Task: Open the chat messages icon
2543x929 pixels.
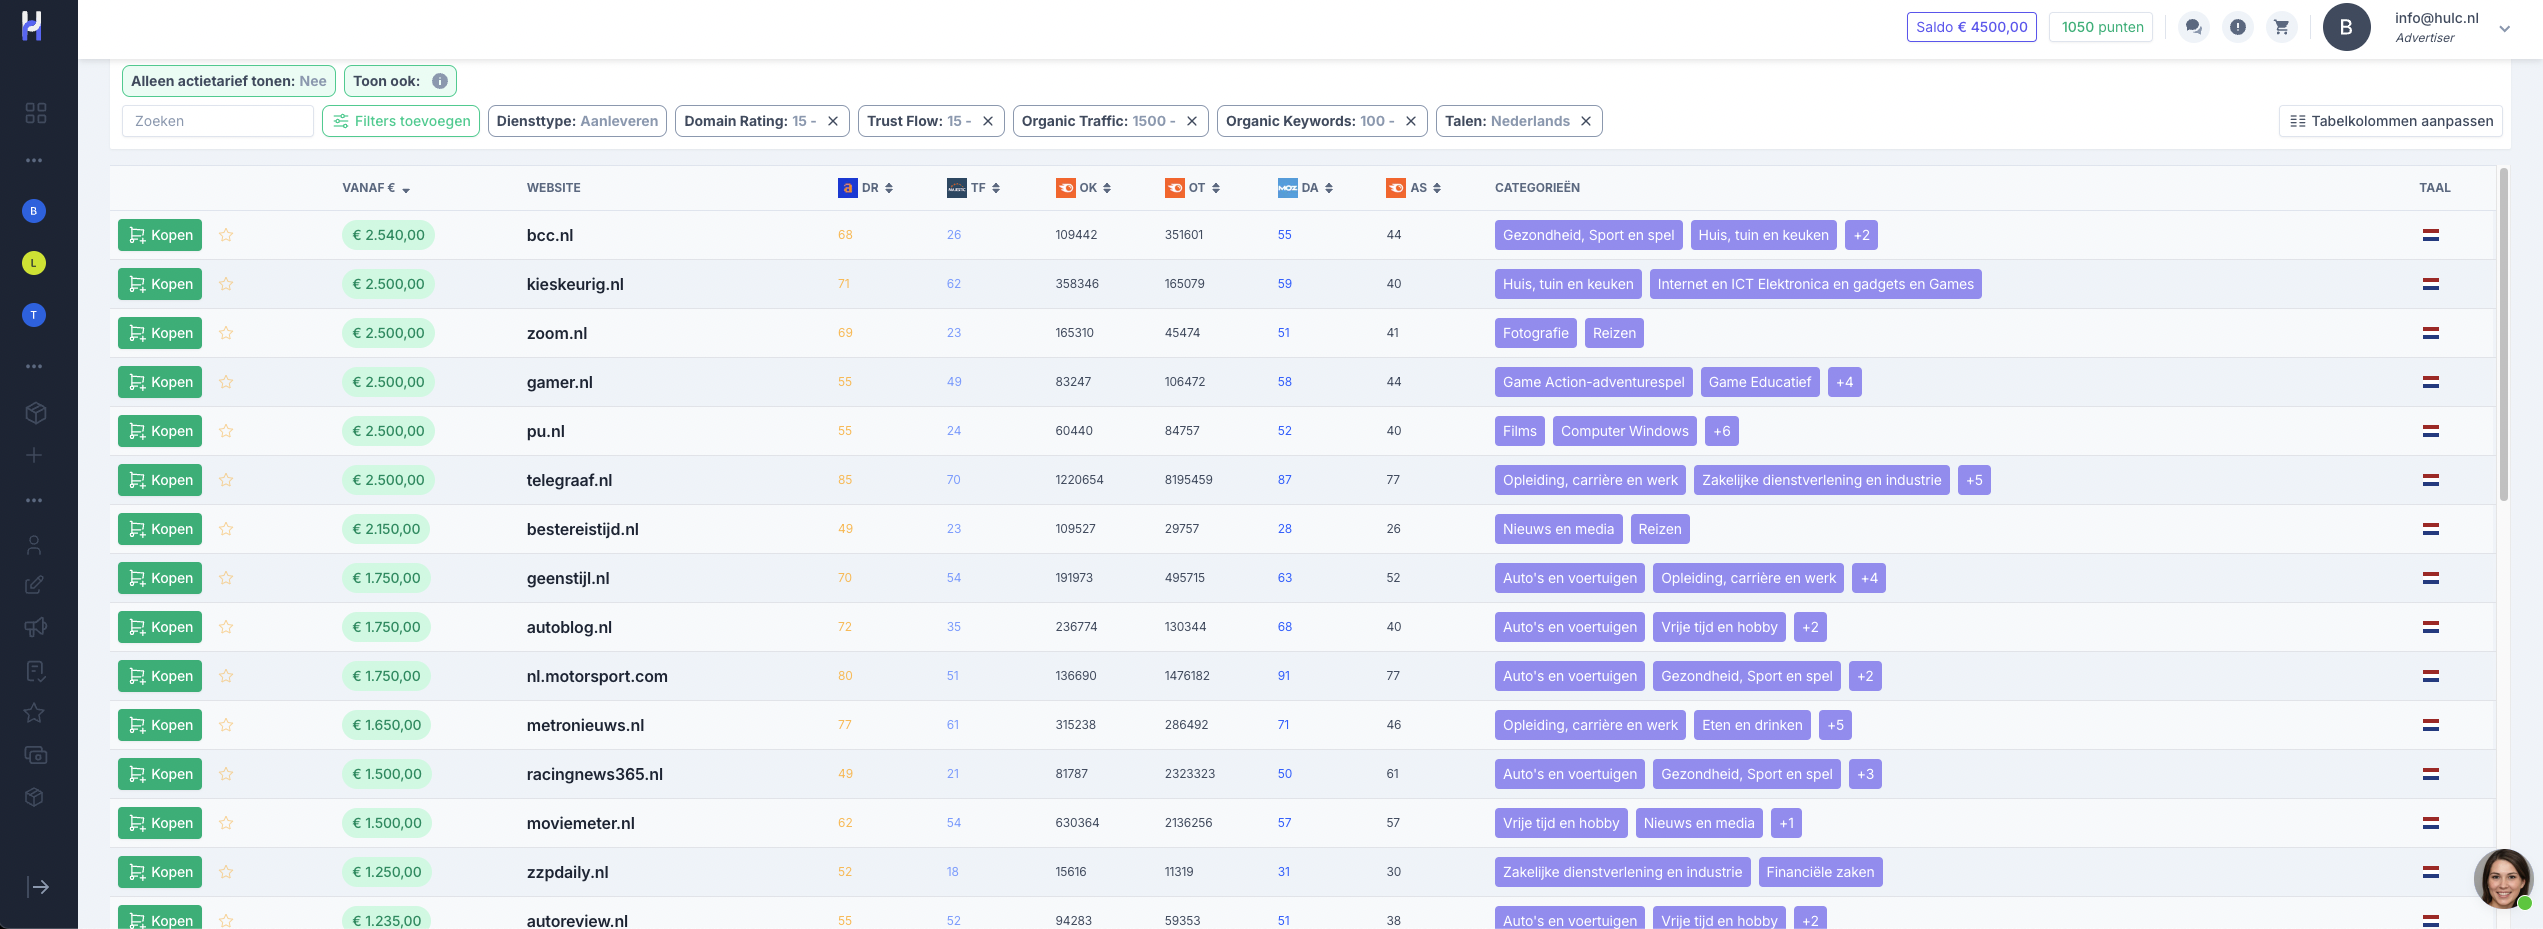Action: (x=2193, y=27)
